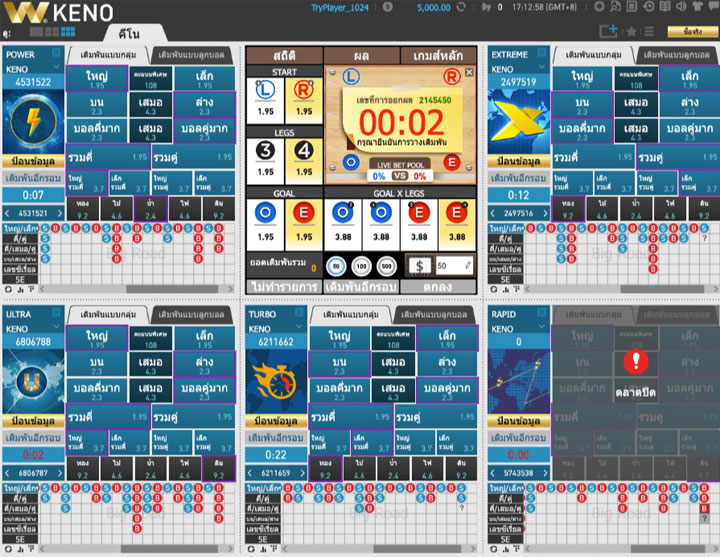Expand the POWER KENO game dropdown
The width and height of the screenshot is (720, 557).
(x=56, y=68)
